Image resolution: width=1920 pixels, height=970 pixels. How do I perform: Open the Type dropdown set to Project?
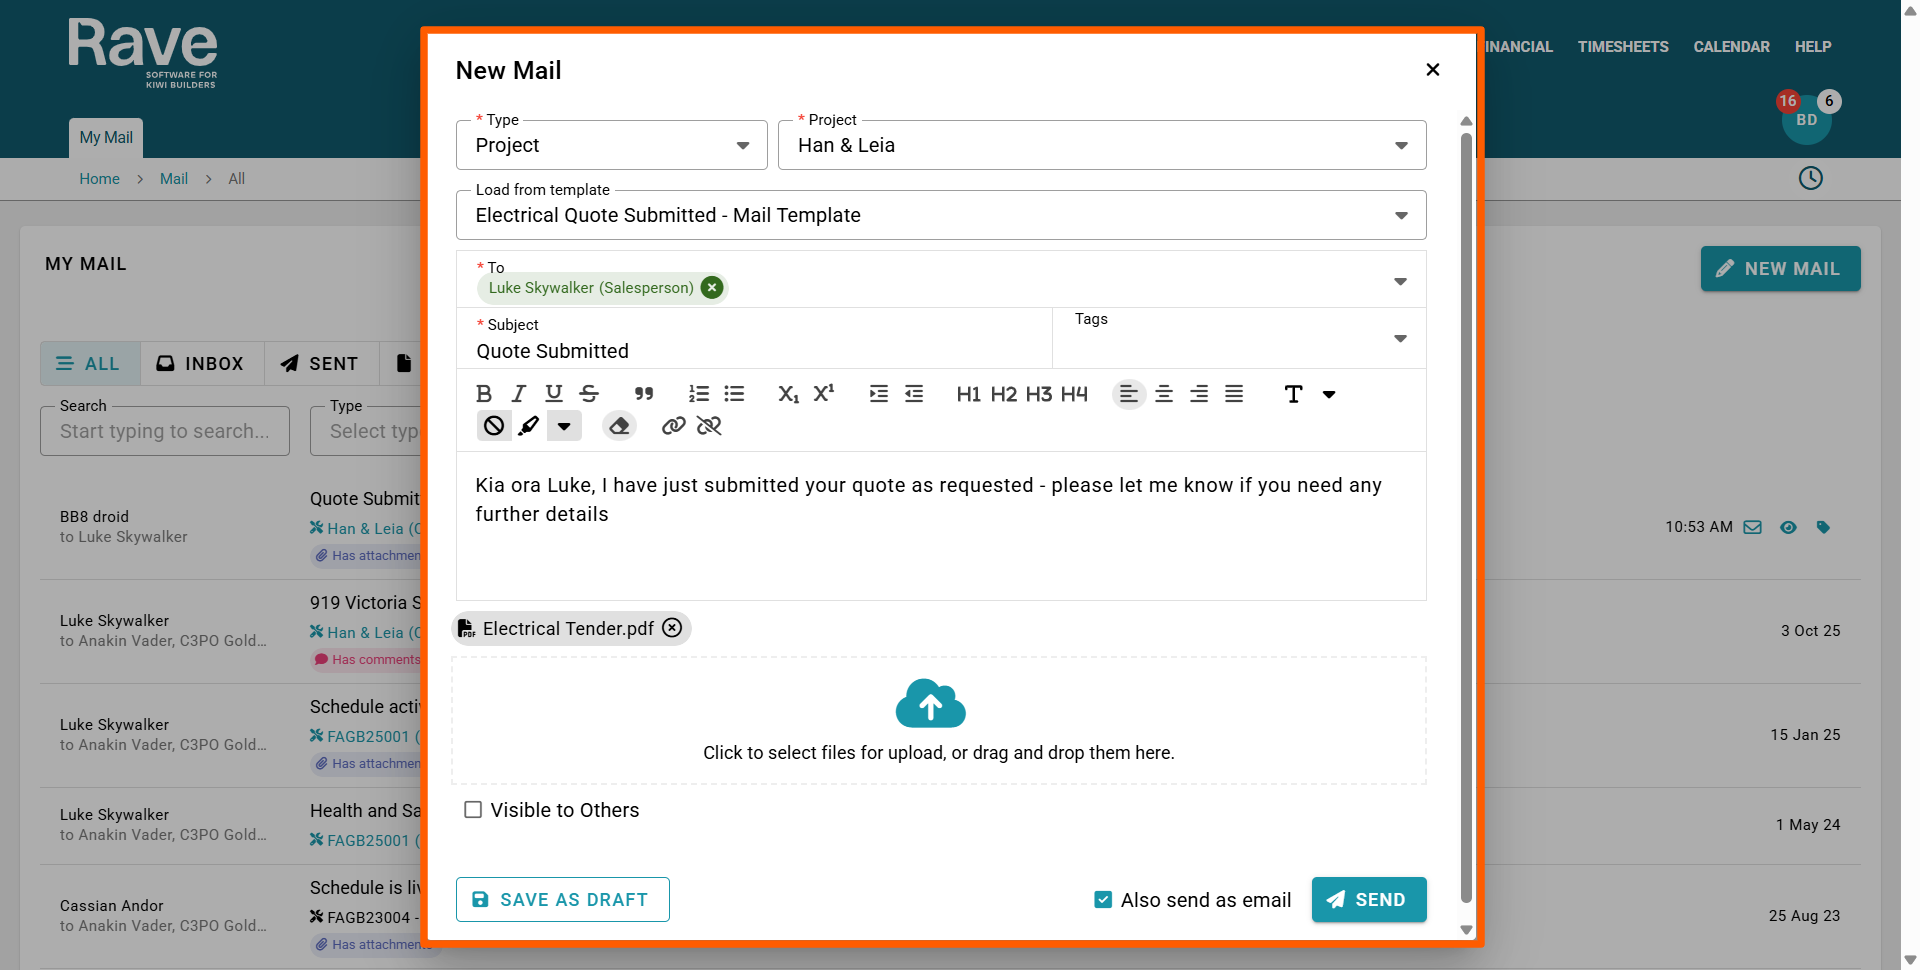click(612, 145)
